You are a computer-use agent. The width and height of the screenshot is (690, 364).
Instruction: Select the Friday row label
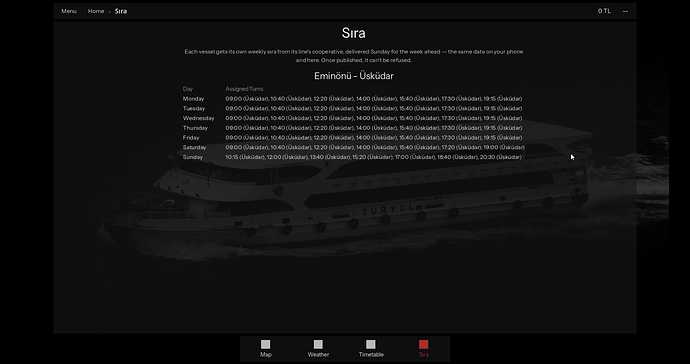pos(191,137)
